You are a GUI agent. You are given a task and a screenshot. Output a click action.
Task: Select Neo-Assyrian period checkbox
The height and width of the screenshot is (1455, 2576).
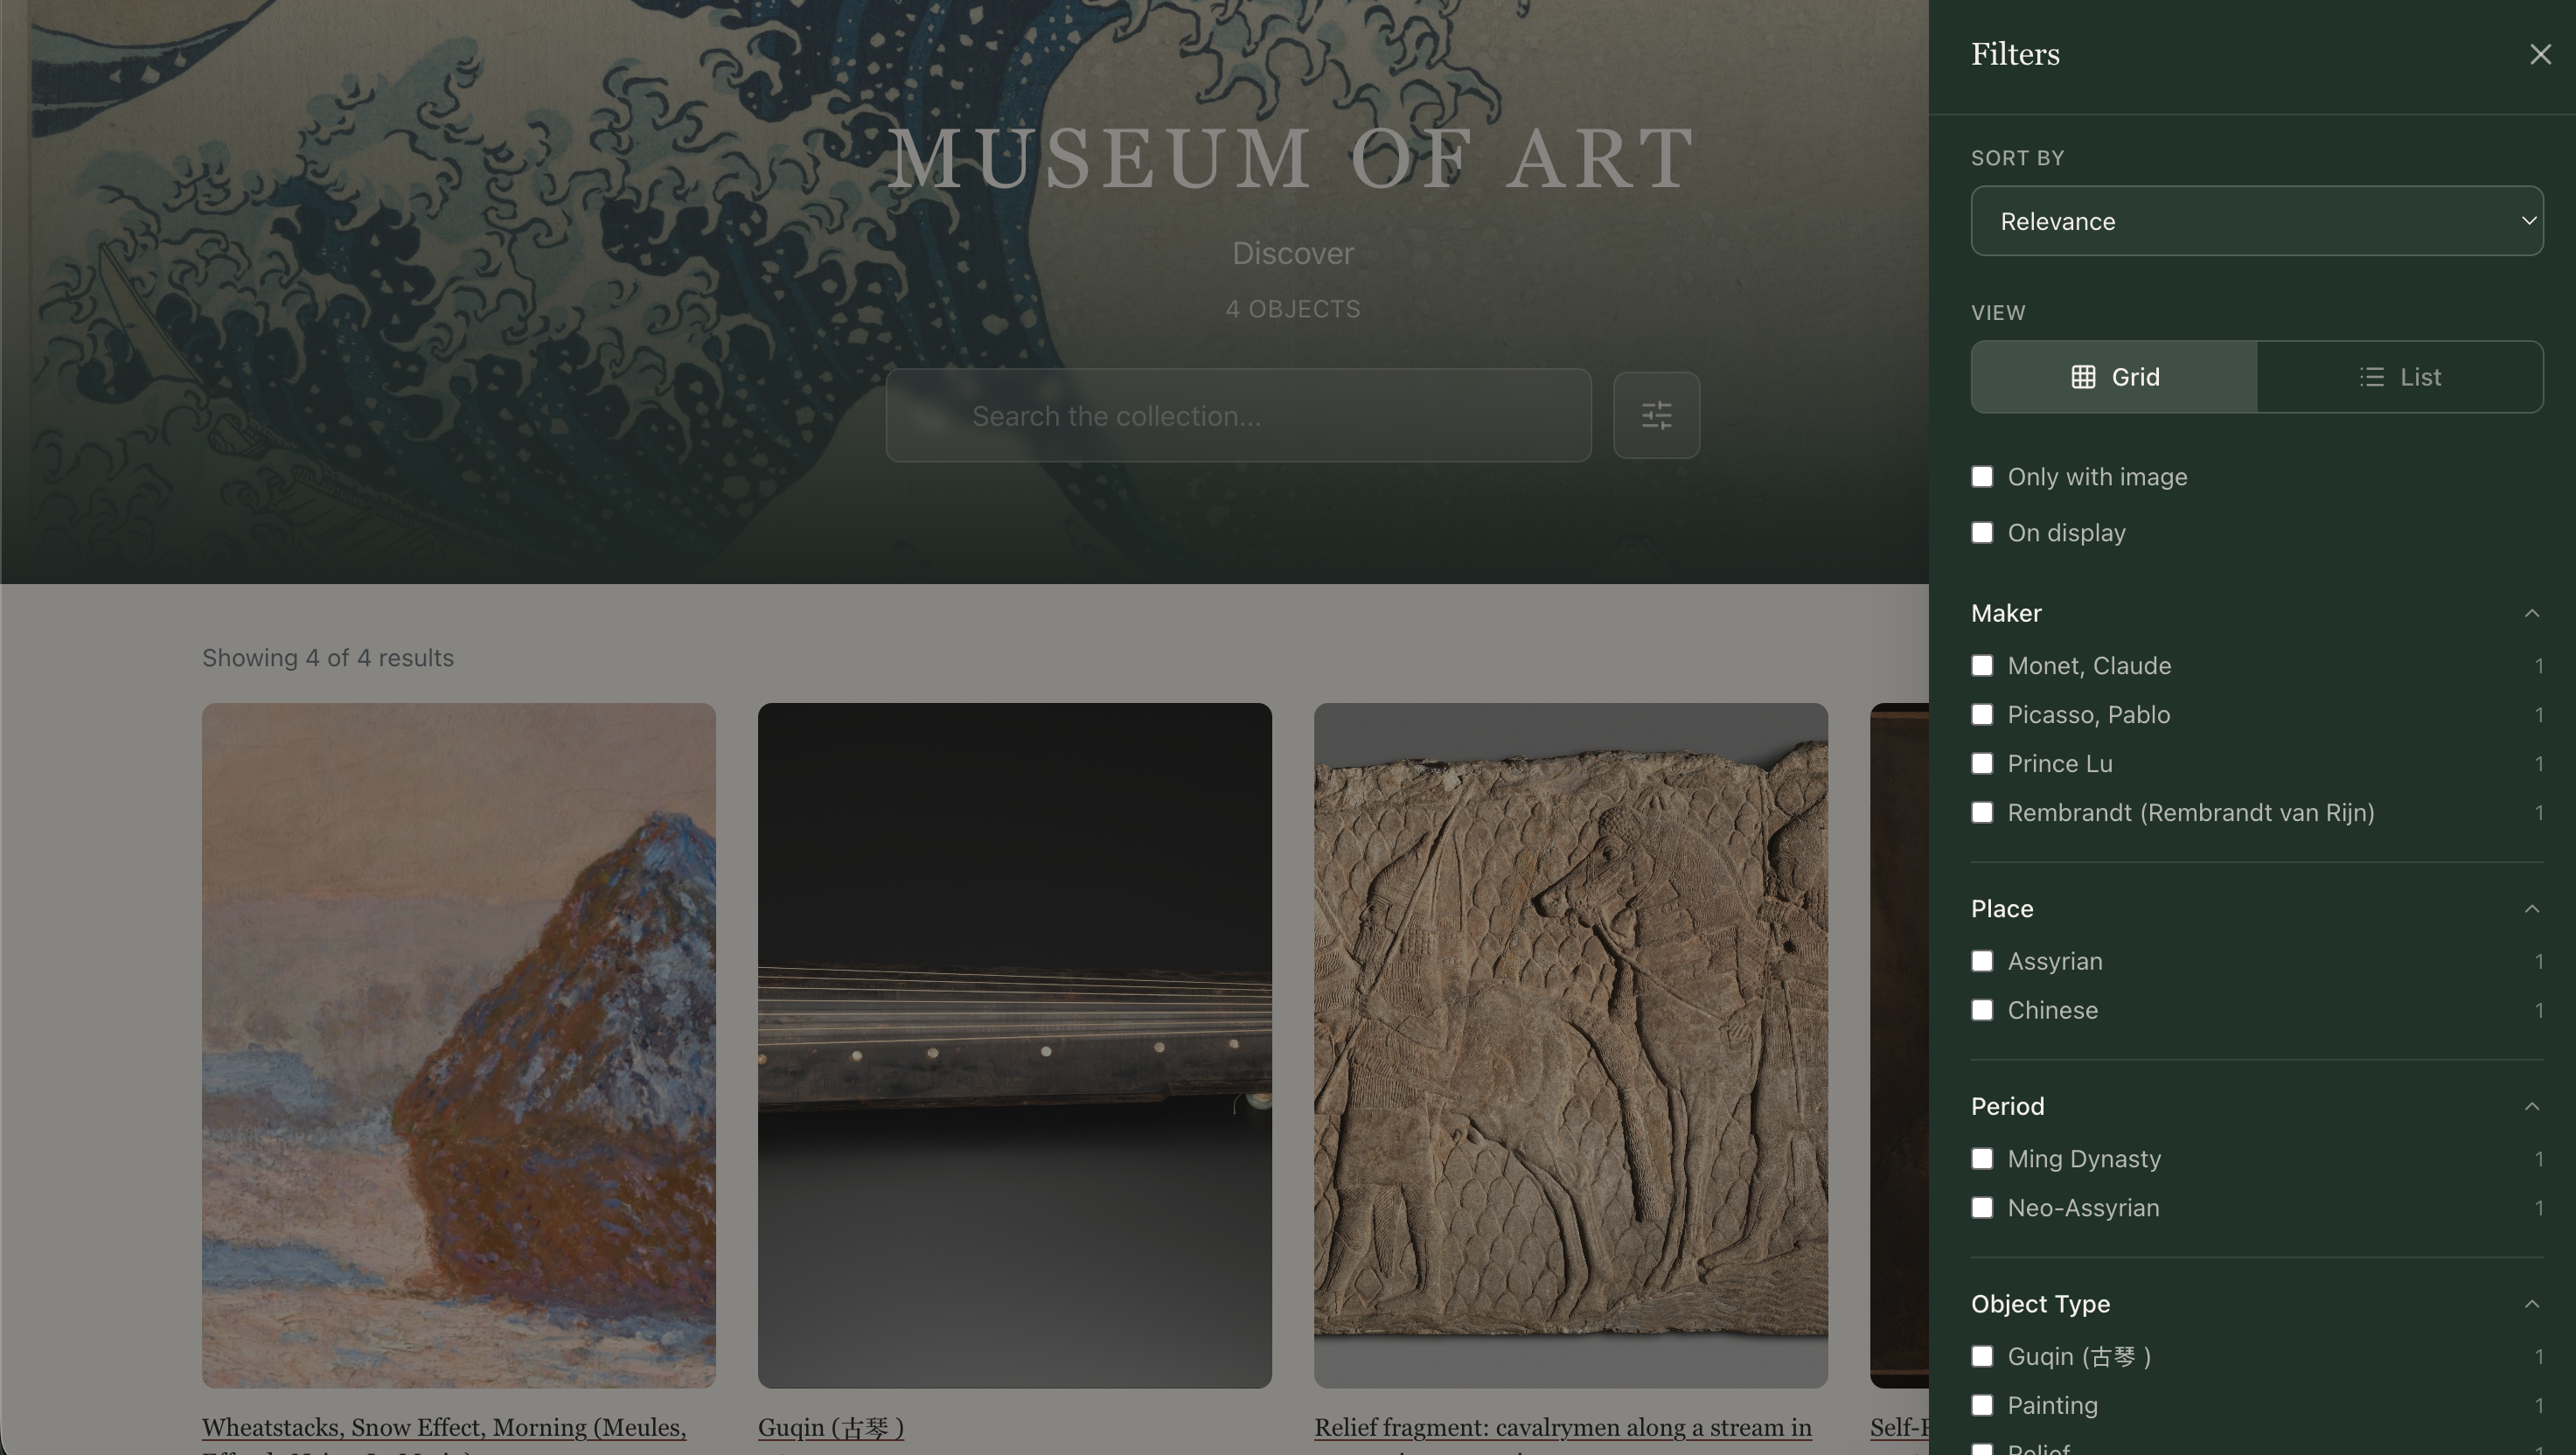tap(1982, 1208)
